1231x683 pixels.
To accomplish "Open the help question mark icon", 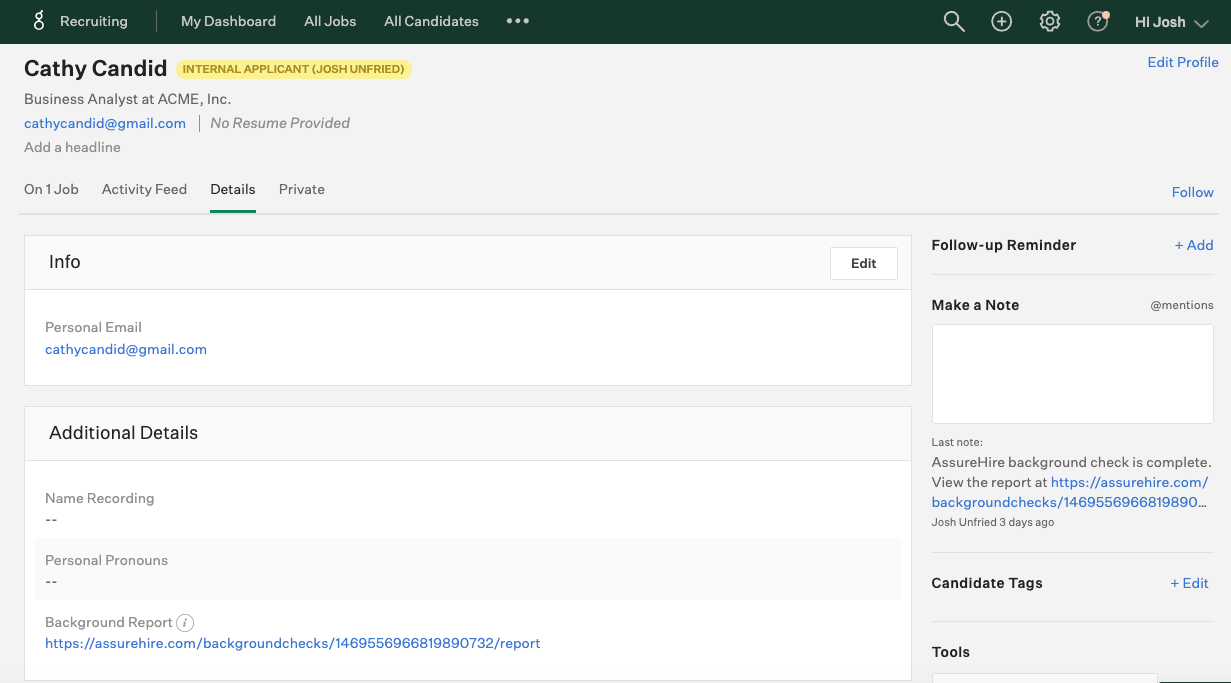I will (x=1097, y=22).
